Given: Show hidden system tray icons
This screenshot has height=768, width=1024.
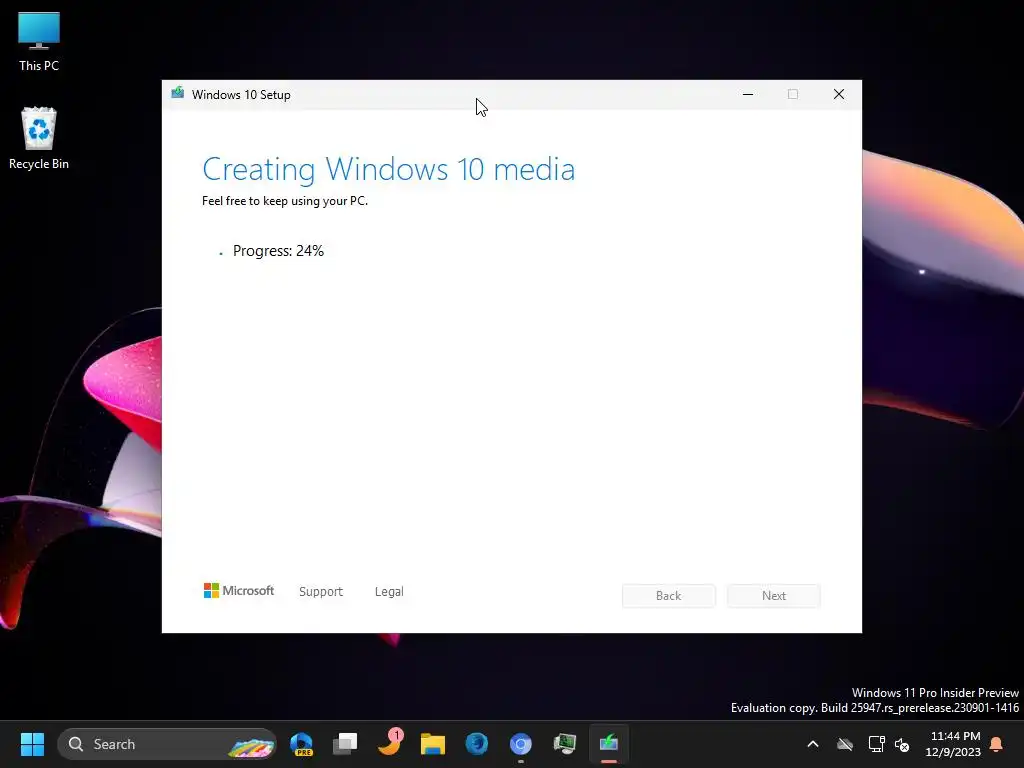Looking at the screenshot, I should (813, 744).
